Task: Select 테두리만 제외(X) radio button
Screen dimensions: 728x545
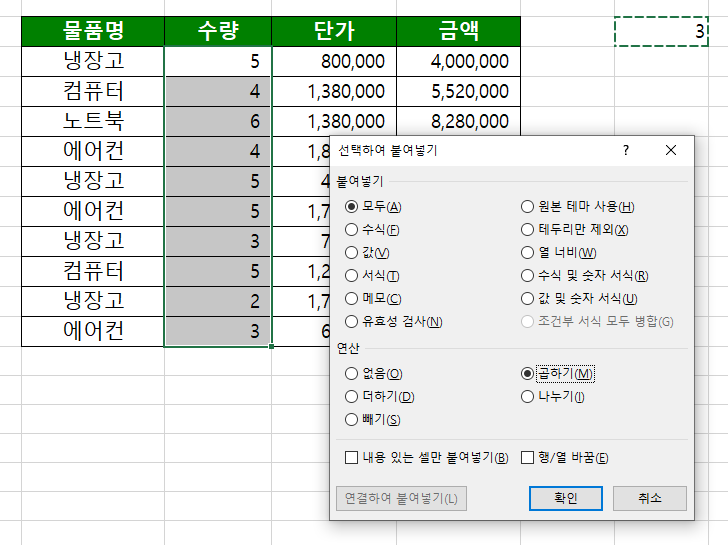Action: click(x=527, y=229)
